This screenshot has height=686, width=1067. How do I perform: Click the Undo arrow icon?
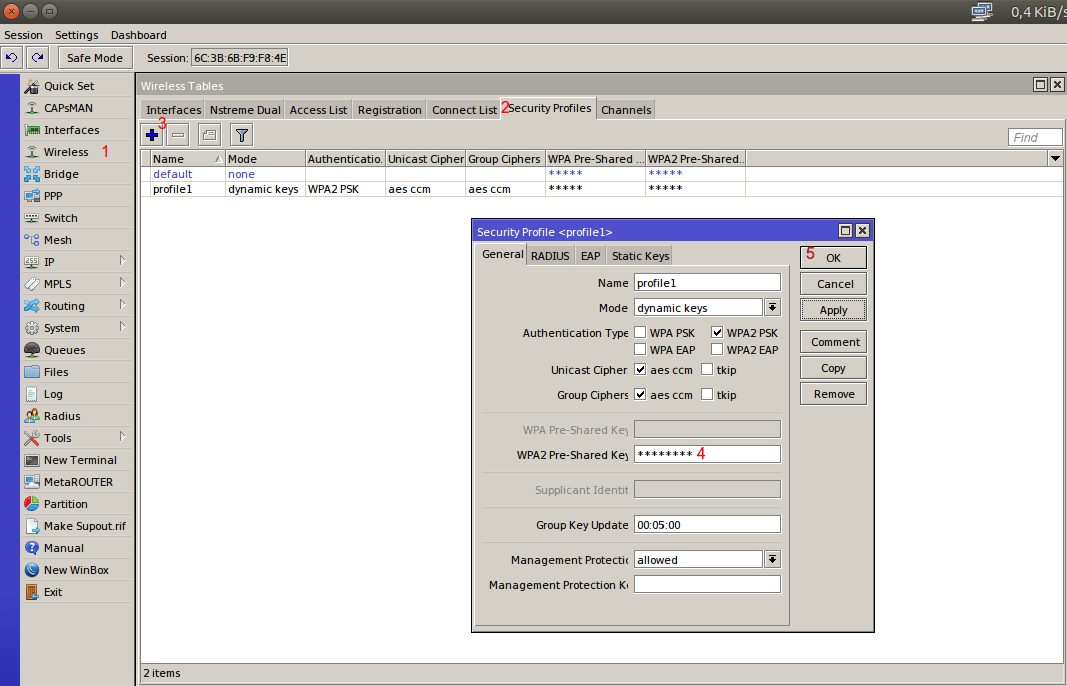tap(12, 58)
